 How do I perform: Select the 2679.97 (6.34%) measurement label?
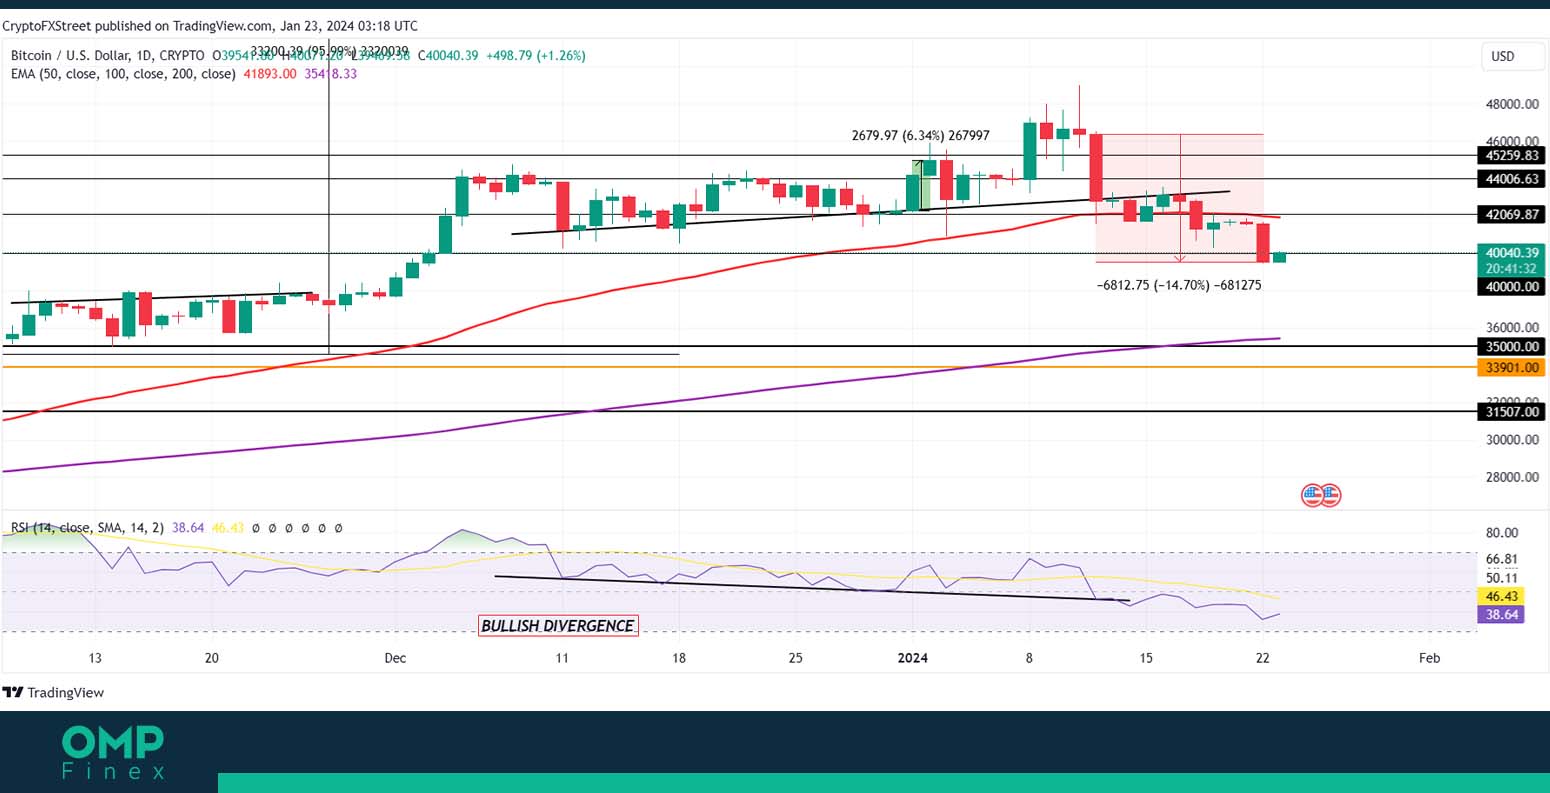(x=920, y=136)
